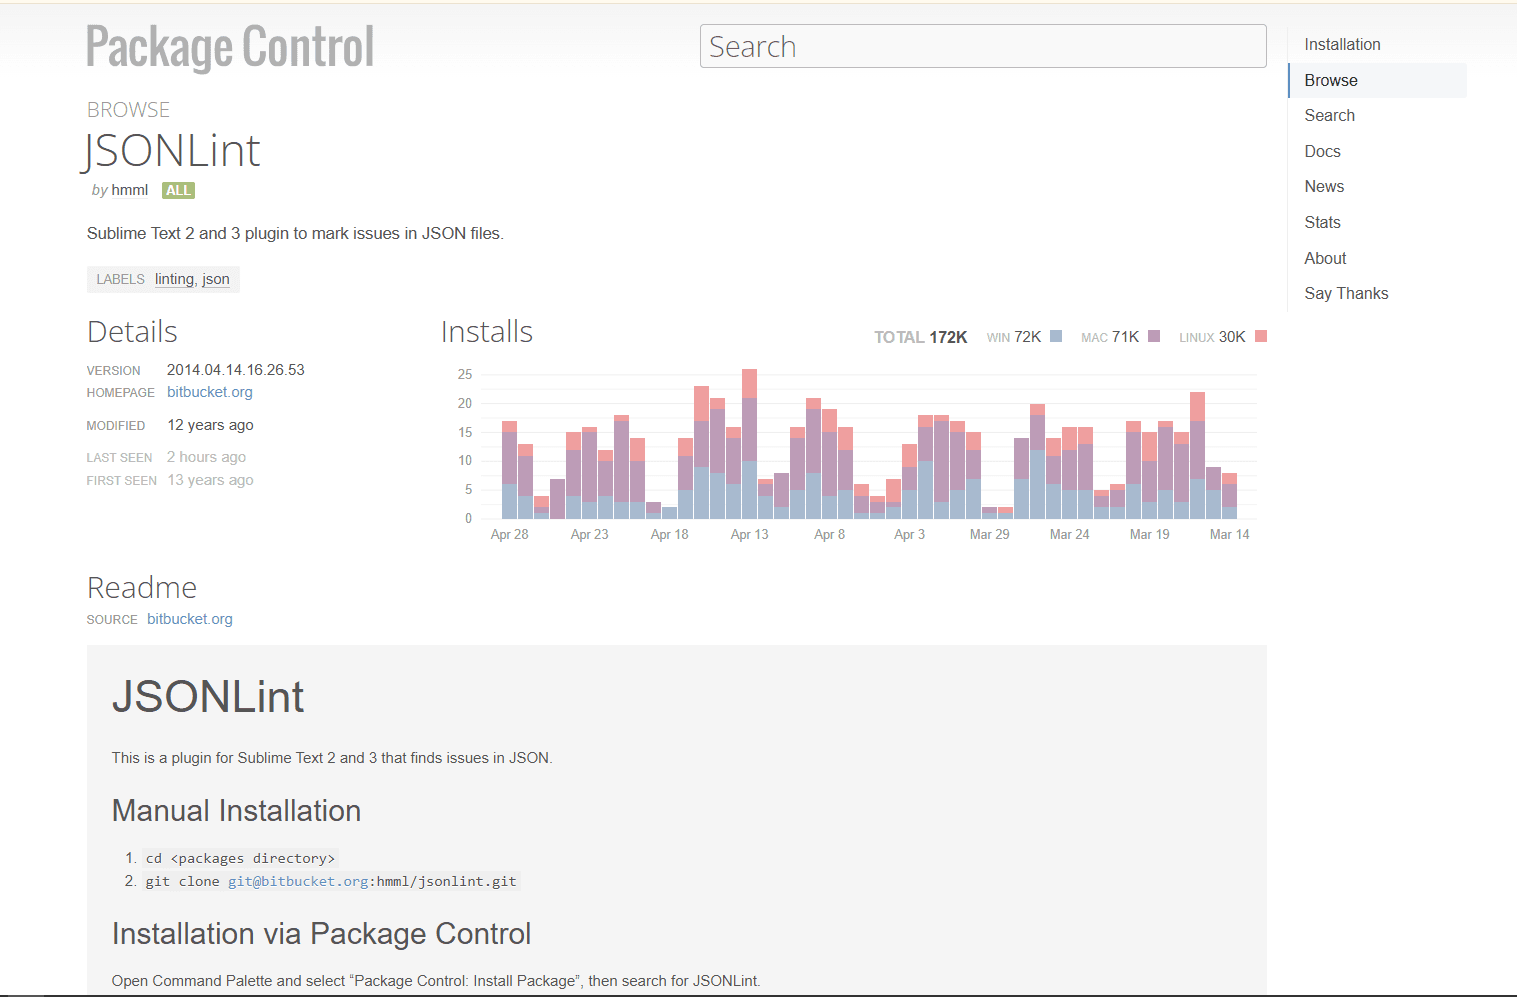This screenshot has height=997, width=1517.
Task: Go to Search in the side navigation
Action: click(1329, 115)
